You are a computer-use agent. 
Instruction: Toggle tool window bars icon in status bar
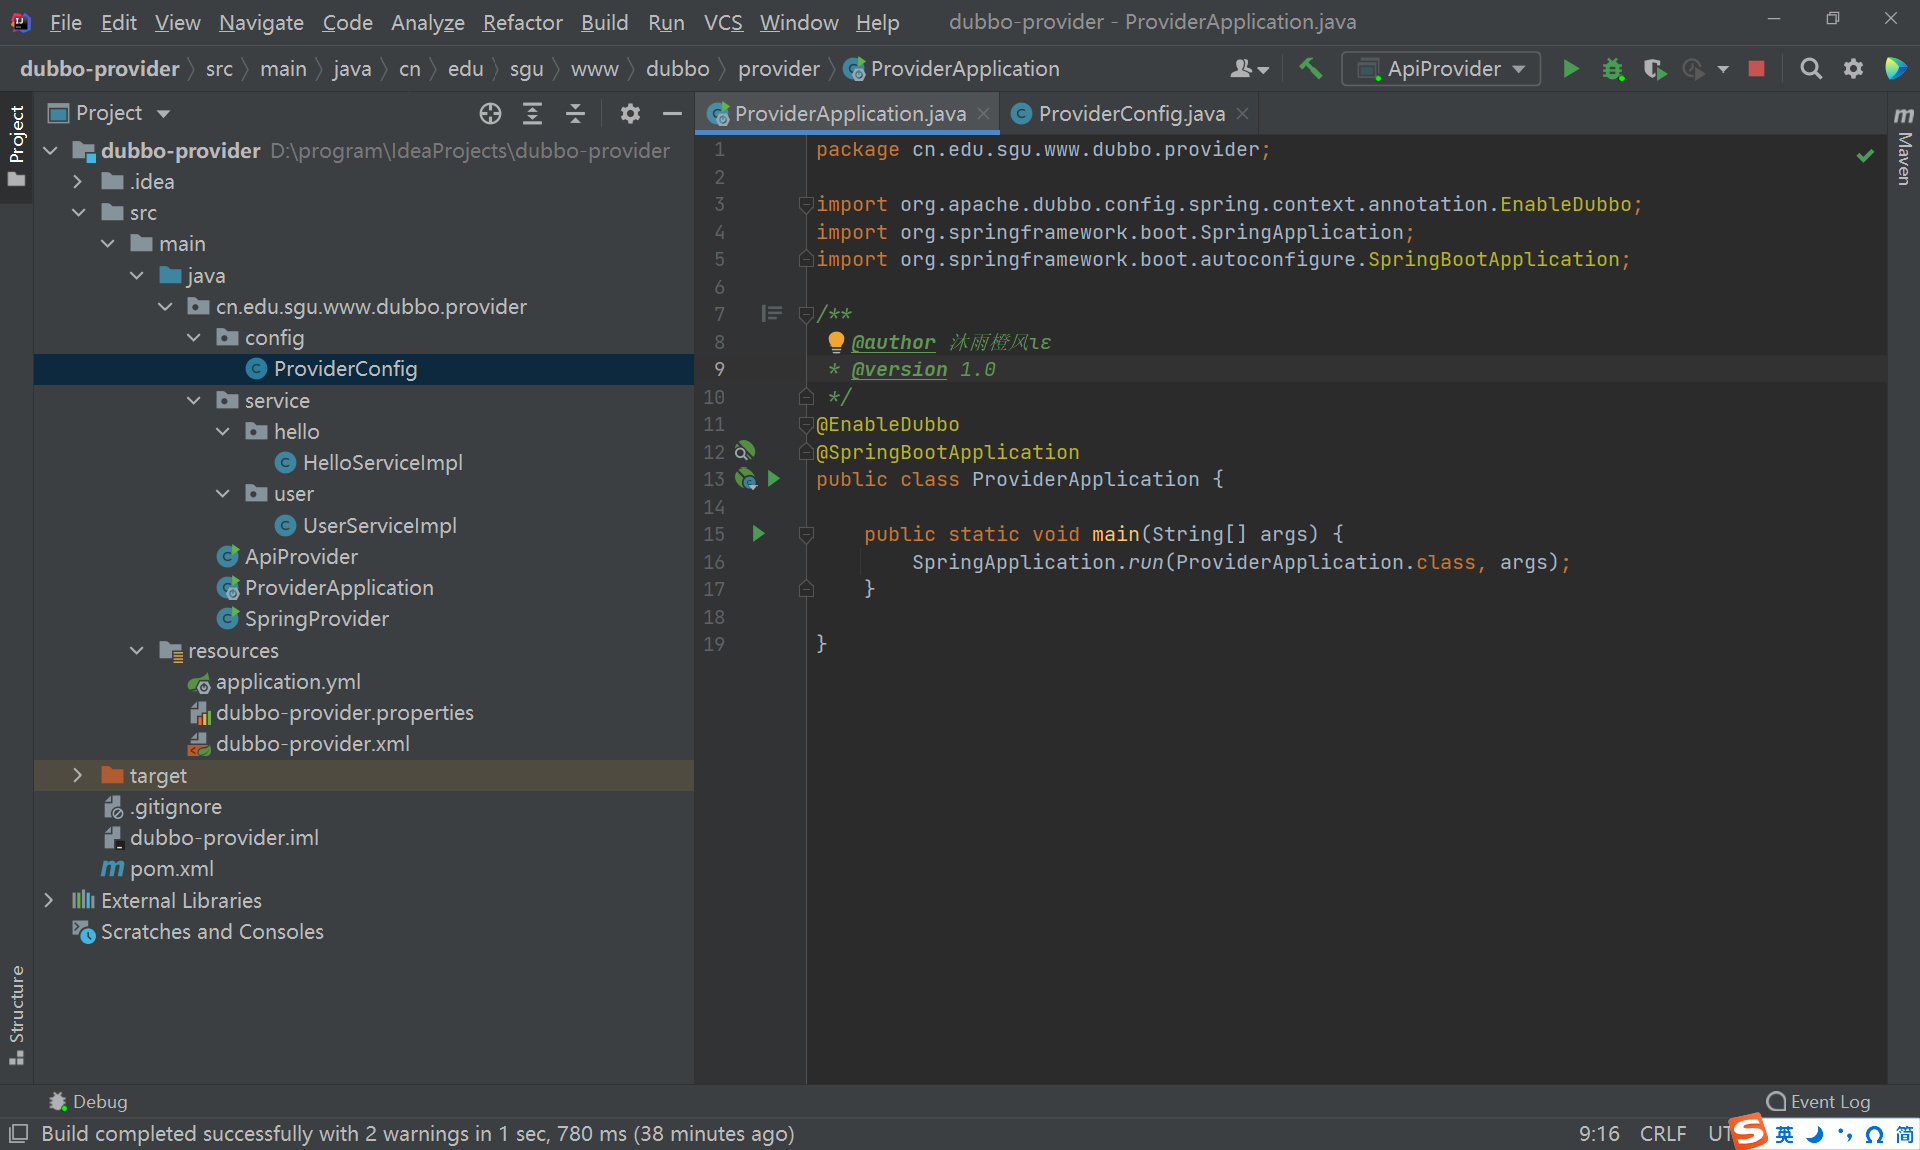18,1133
